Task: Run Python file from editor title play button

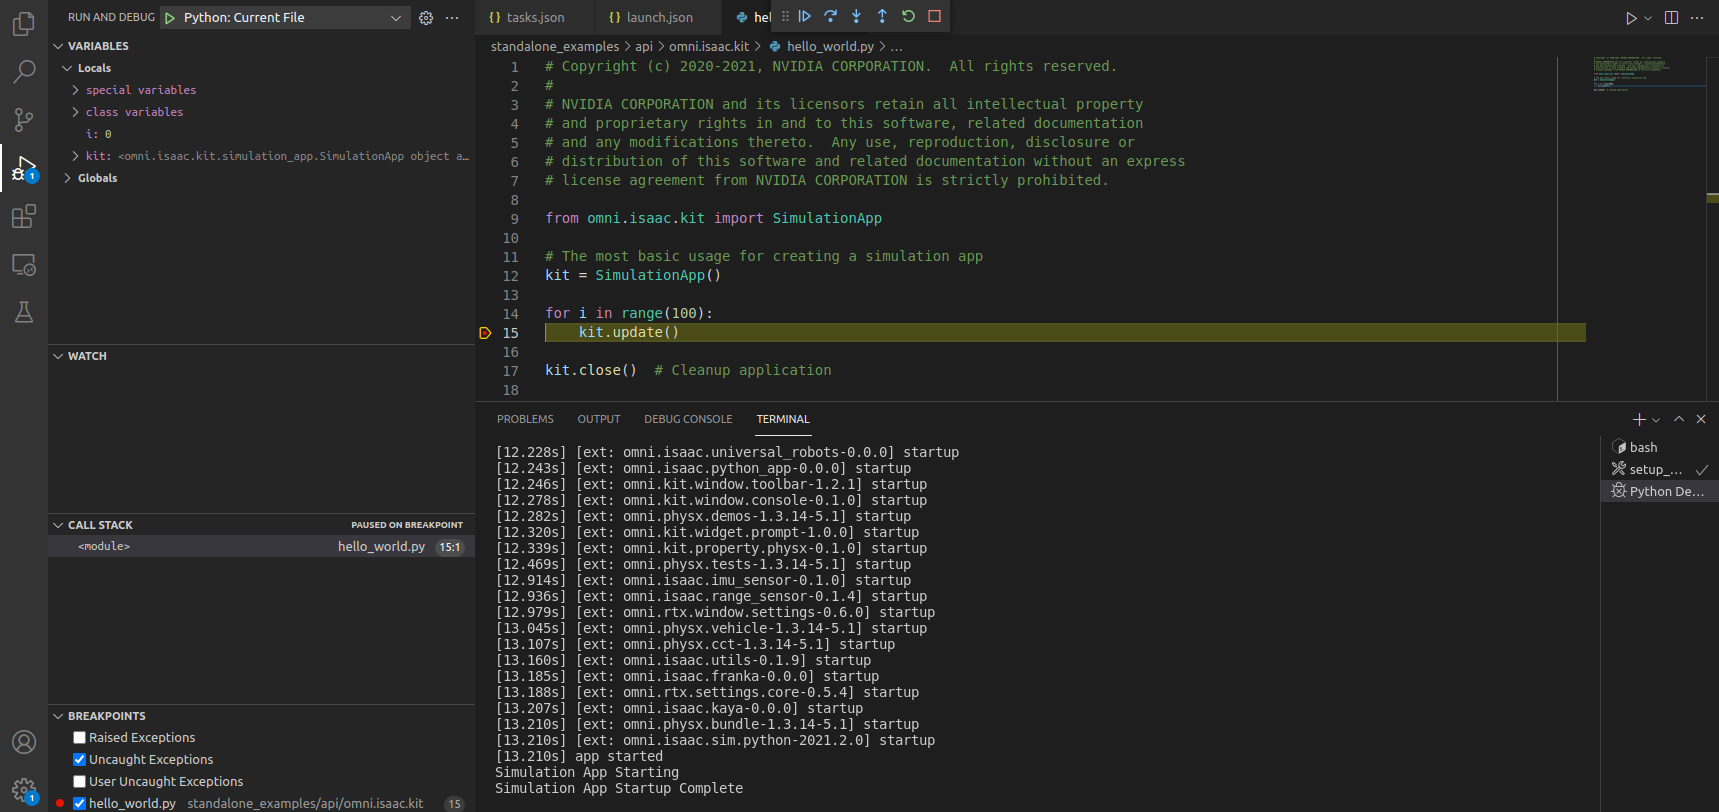Action: [x=1631, y=18]
